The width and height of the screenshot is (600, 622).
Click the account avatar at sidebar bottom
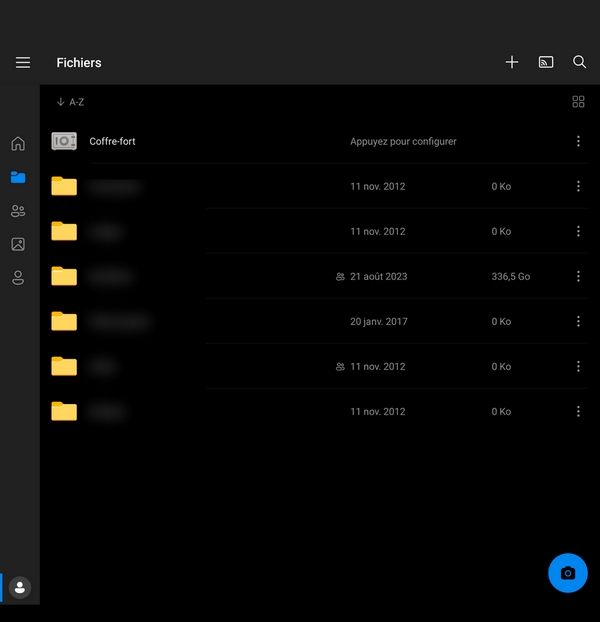point(20,587)
